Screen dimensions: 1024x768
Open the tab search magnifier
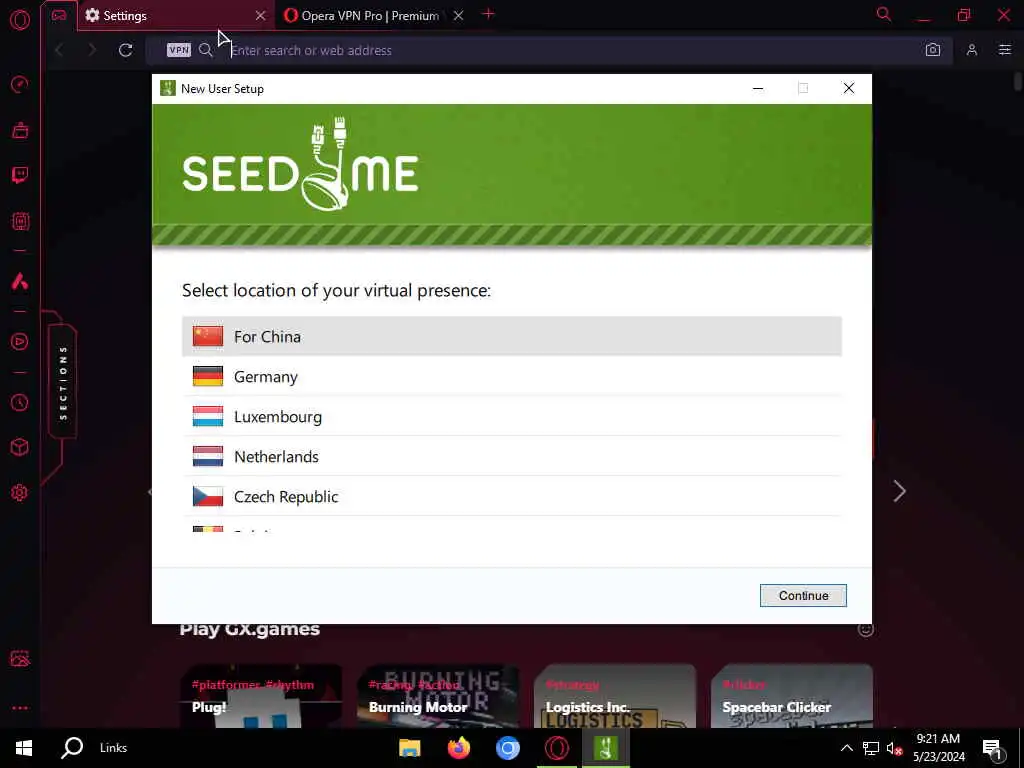884,14
